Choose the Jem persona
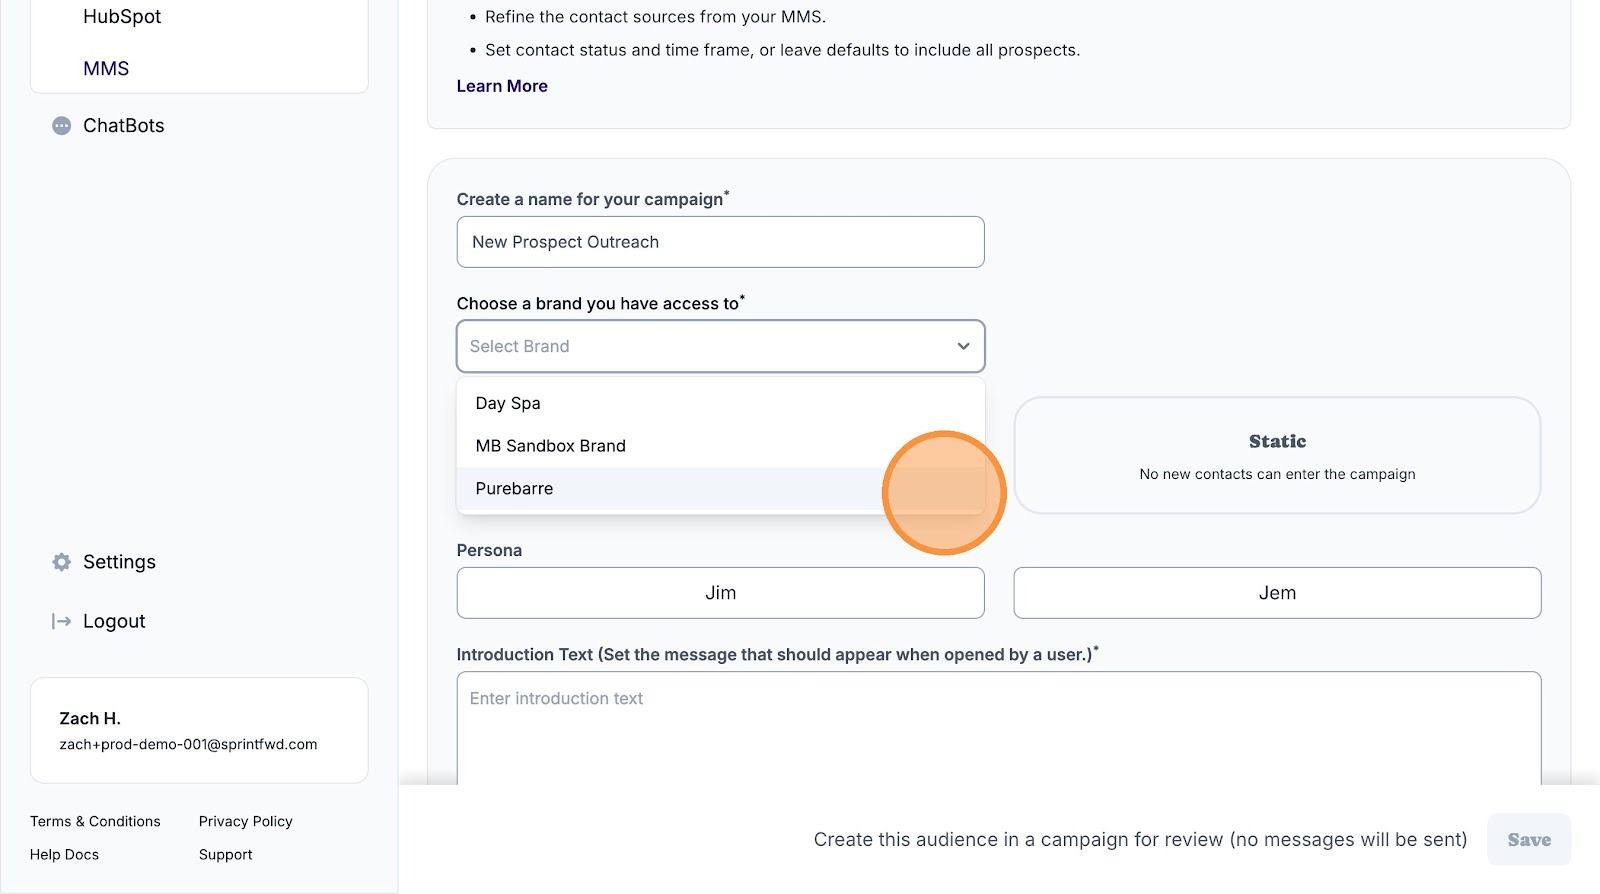Screen dimensions: 1600x894 coord(1277,593)
